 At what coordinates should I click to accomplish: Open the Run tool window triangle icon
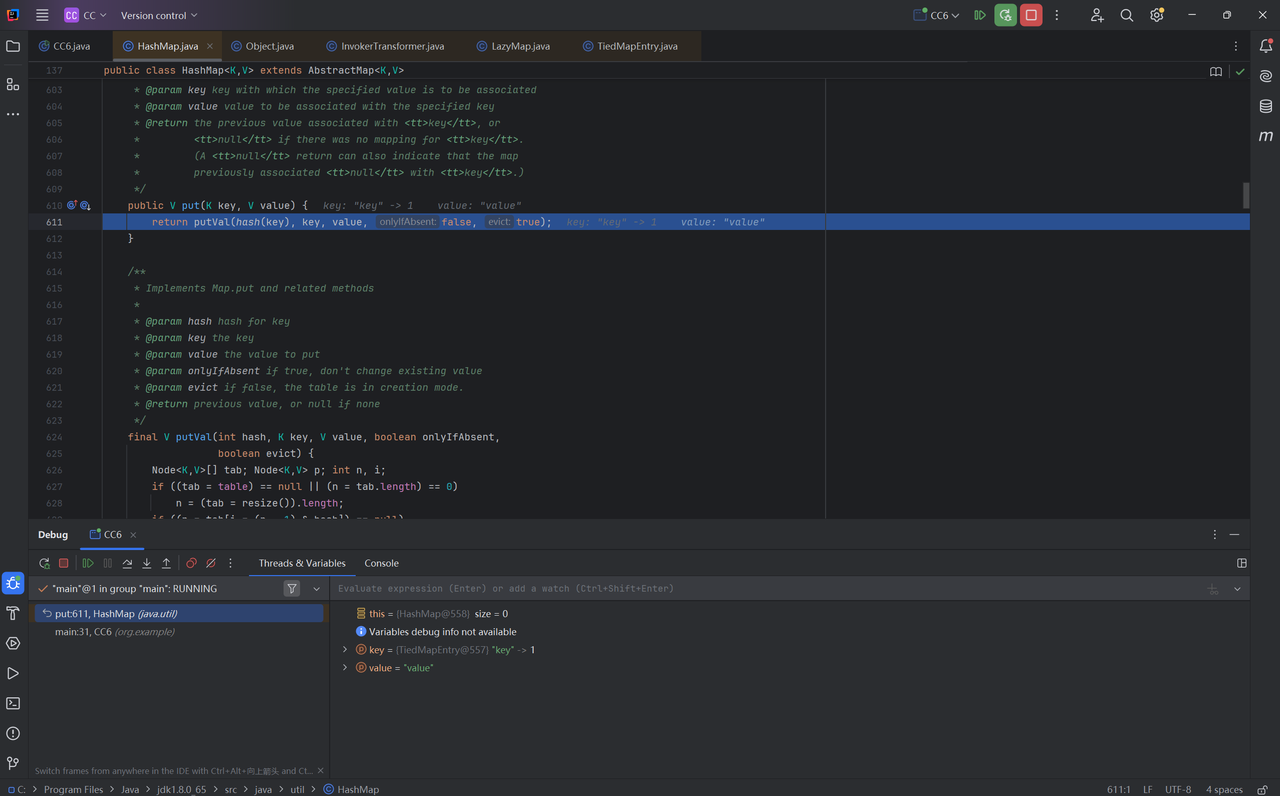pos(13,673)
